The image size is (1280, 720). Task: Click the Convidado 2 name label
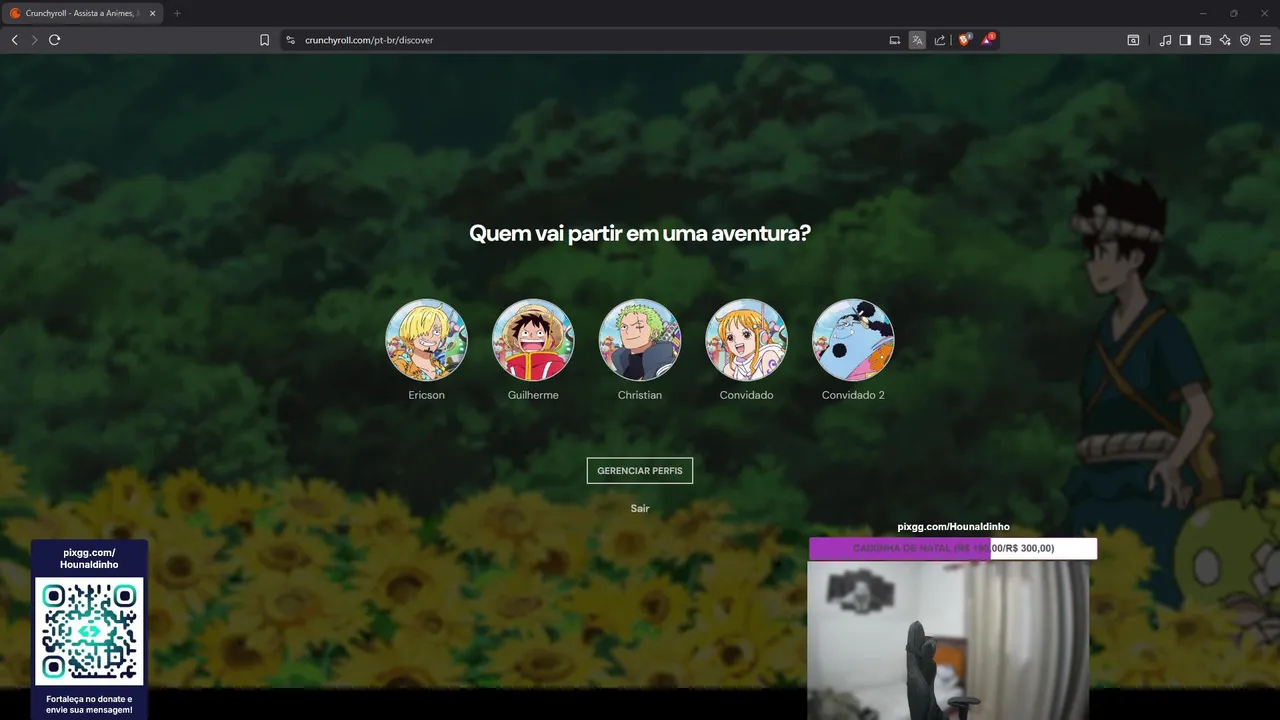[853, 395]
